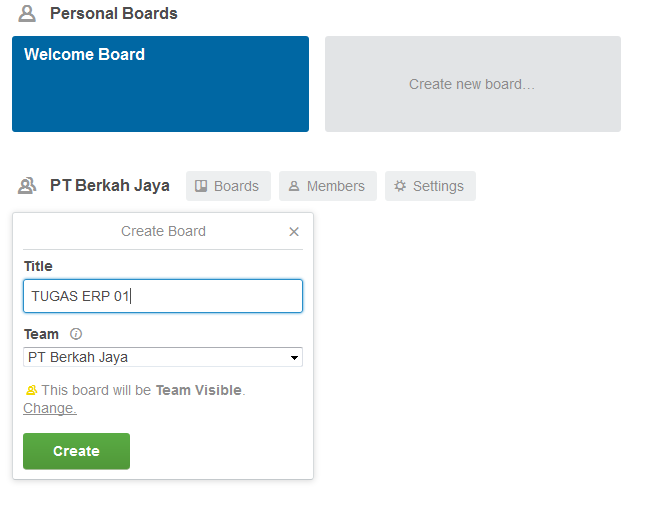Expand the Team dropdown showing PT Berkah Jaya

click(162, 357)
